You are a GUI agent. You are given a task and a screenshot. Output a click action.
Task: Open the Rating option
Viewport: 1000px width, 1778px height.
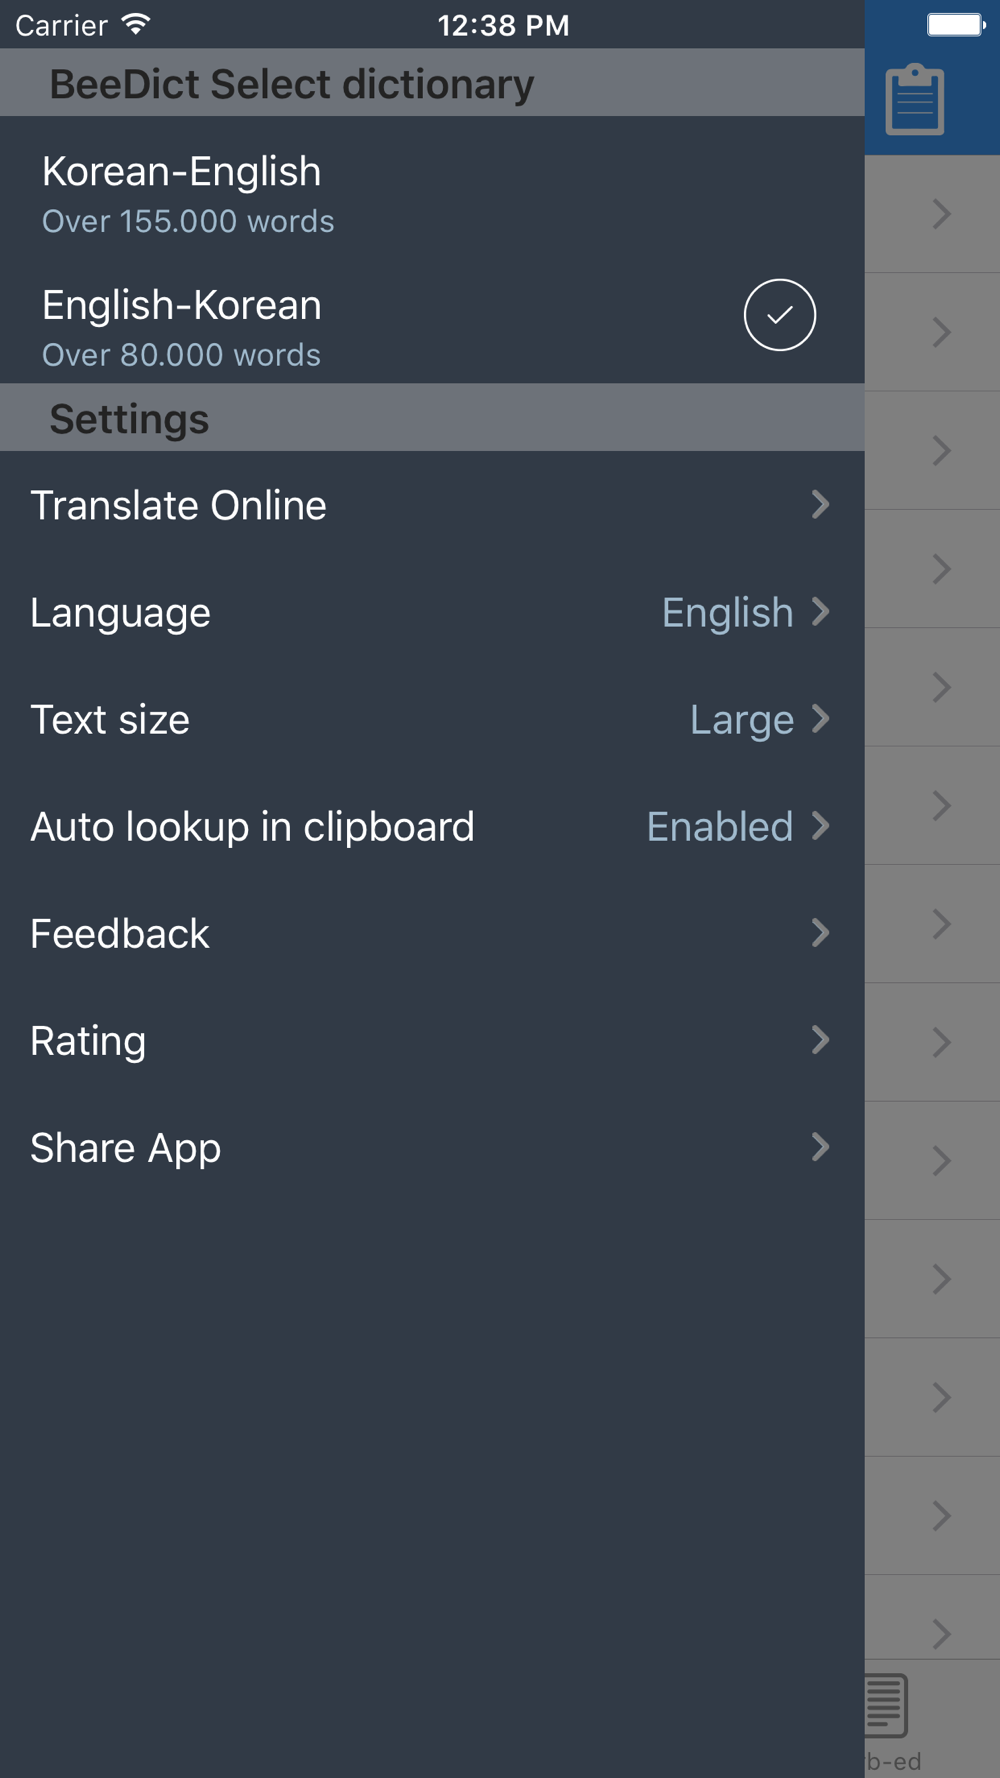pos(432,1040)
